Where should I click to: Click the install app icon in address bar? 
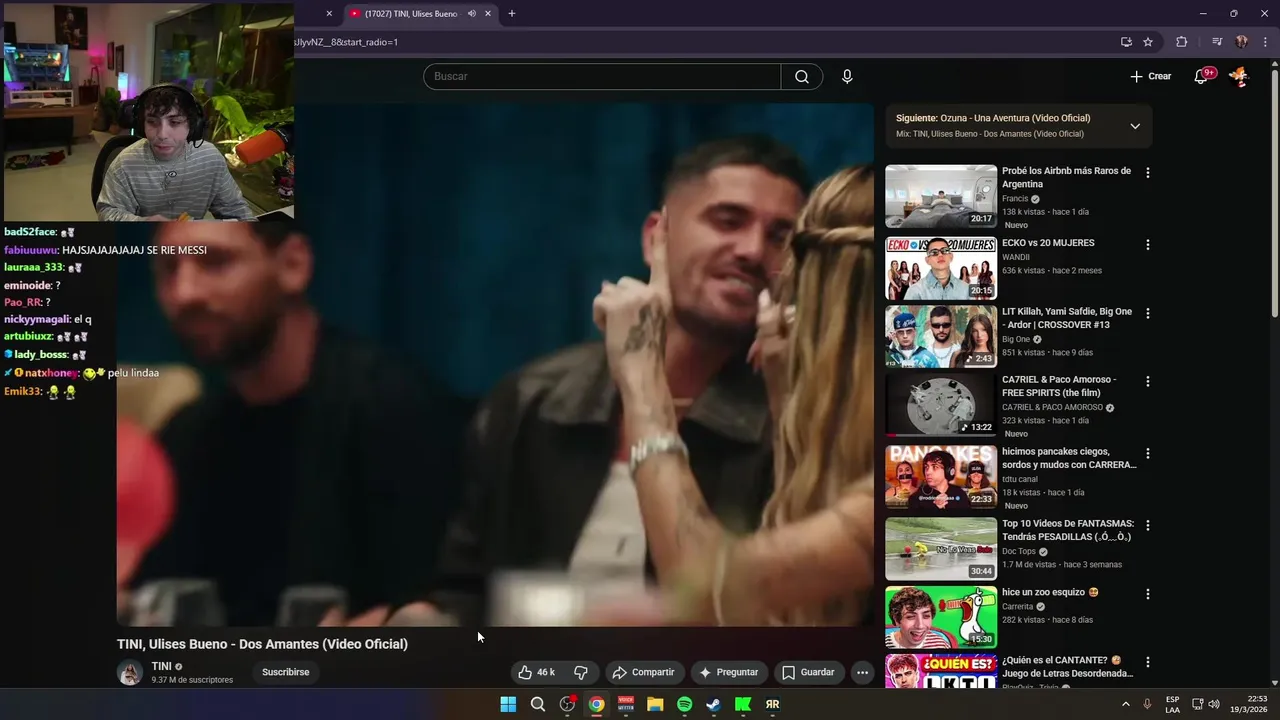[x=1126, y=42]
